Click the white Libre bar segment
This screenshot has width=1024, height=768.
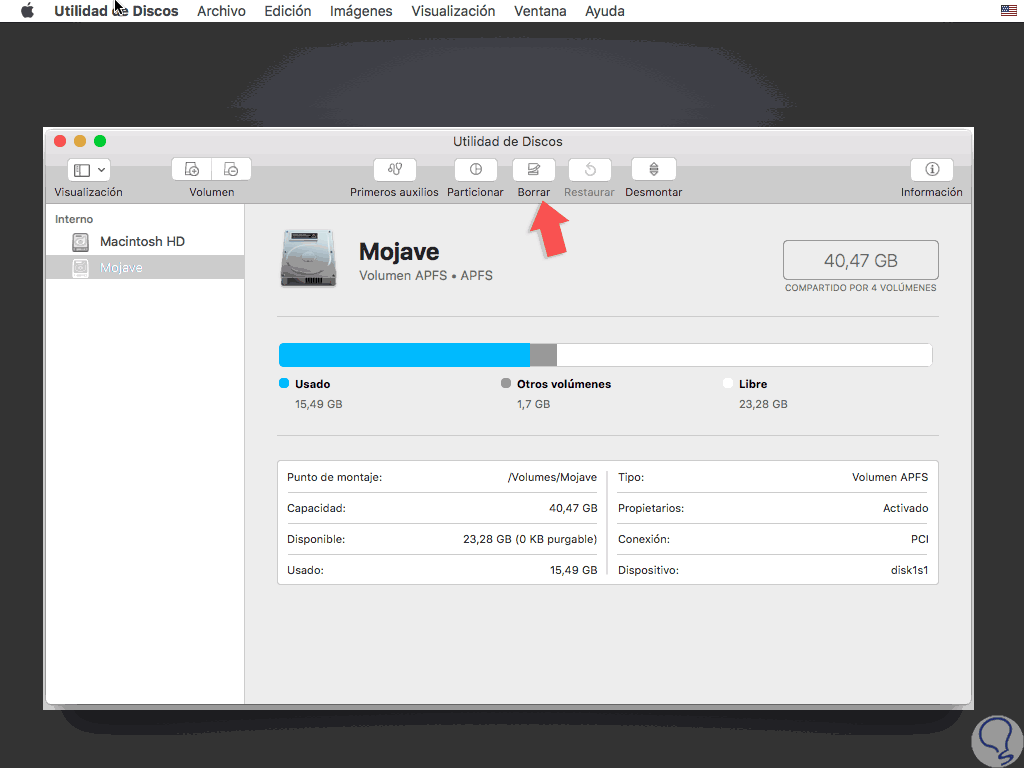pos(744,355)
